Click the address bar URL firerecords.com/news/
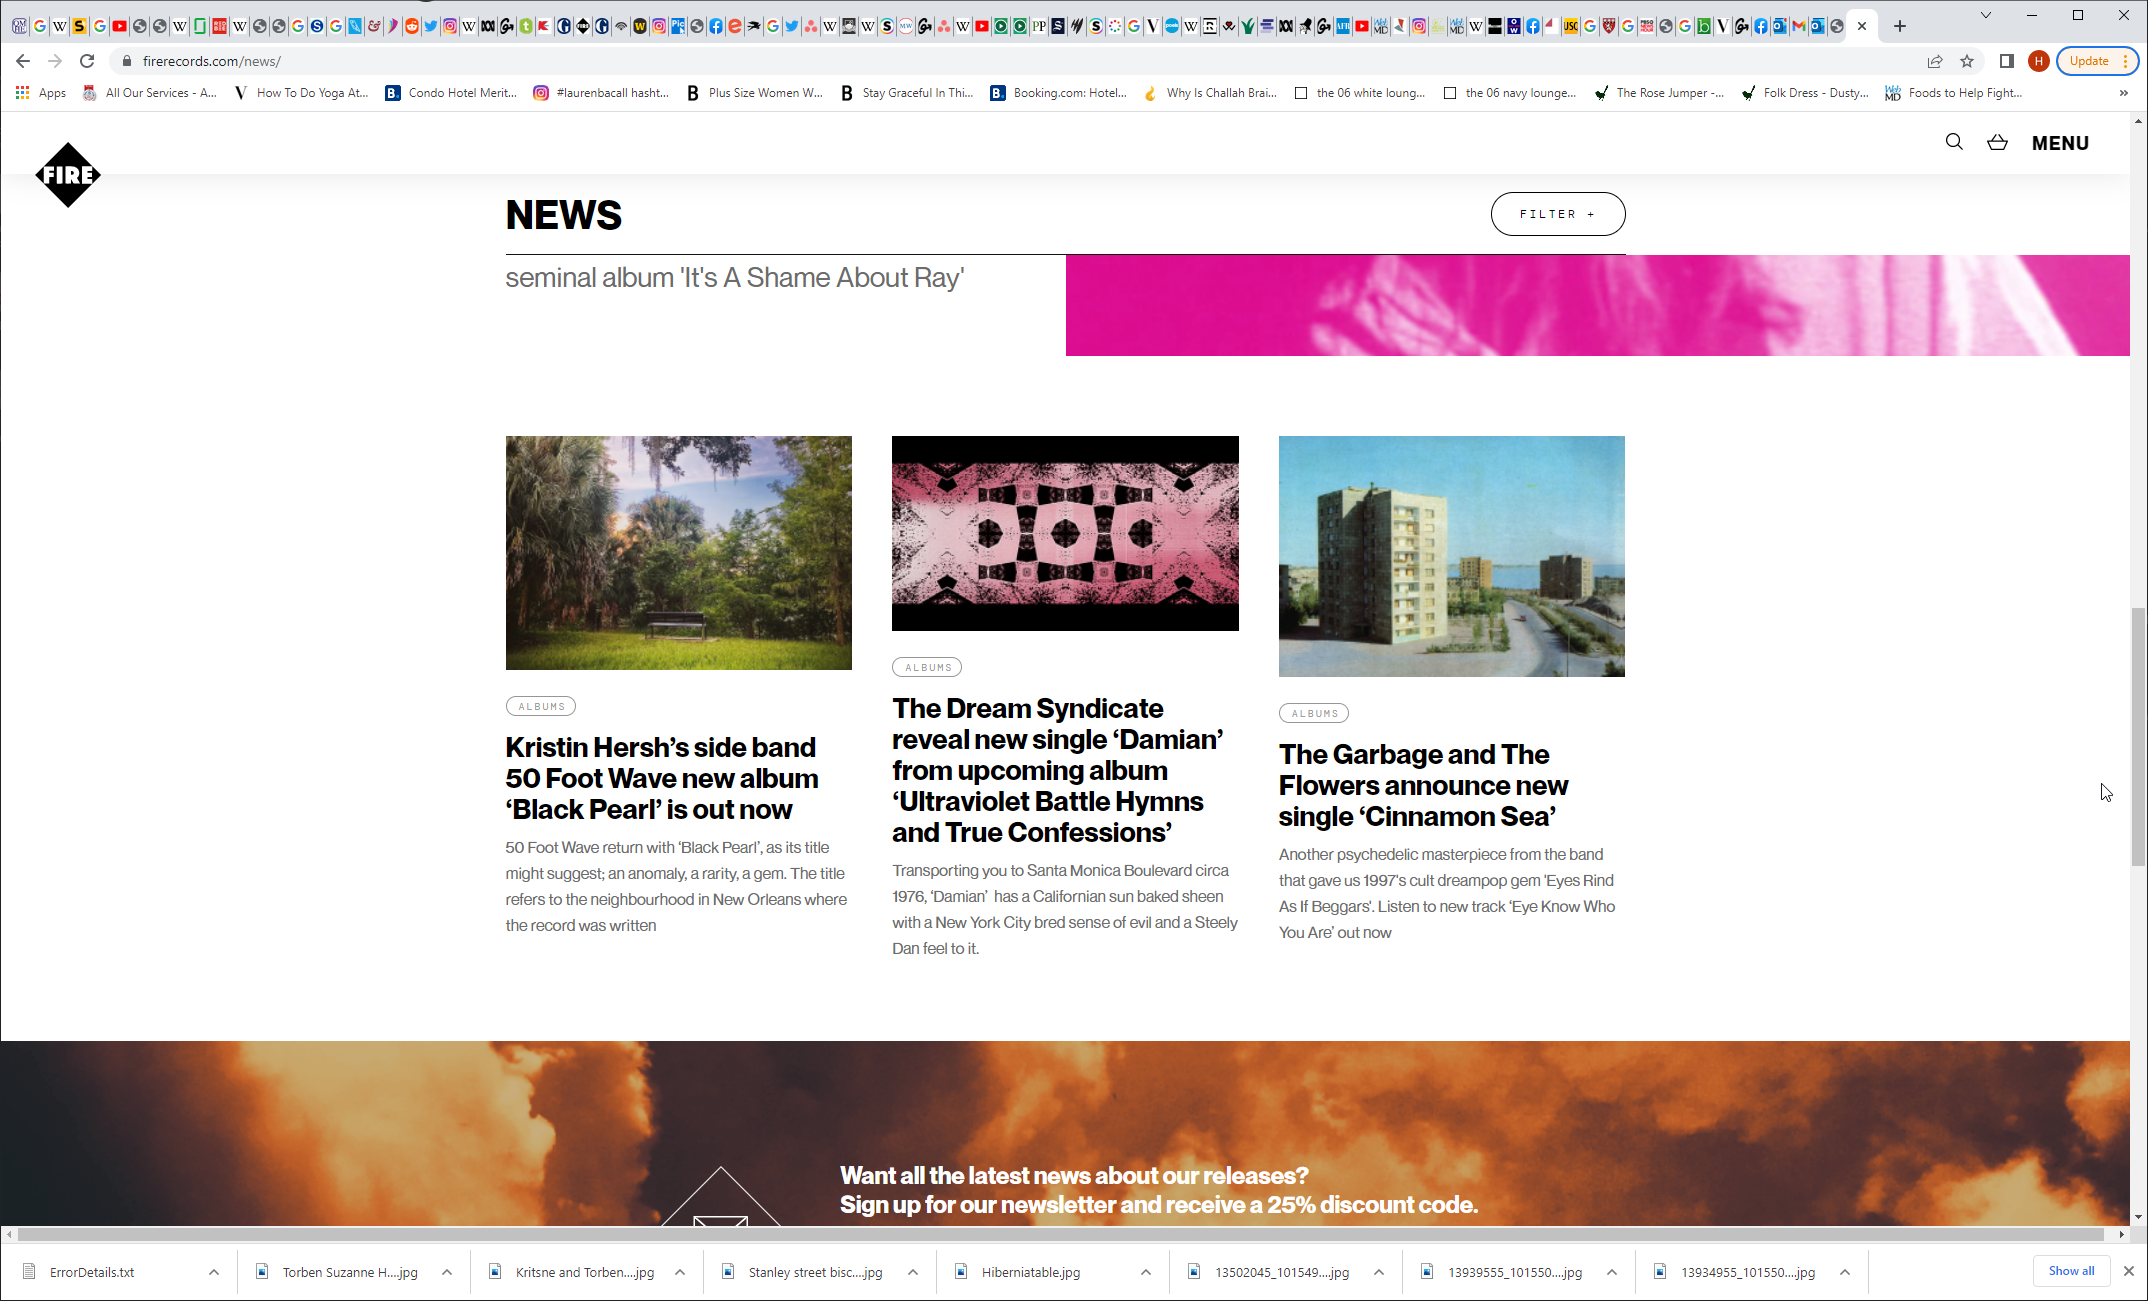Viewport: 2148px width, 1301px height. 211,61
